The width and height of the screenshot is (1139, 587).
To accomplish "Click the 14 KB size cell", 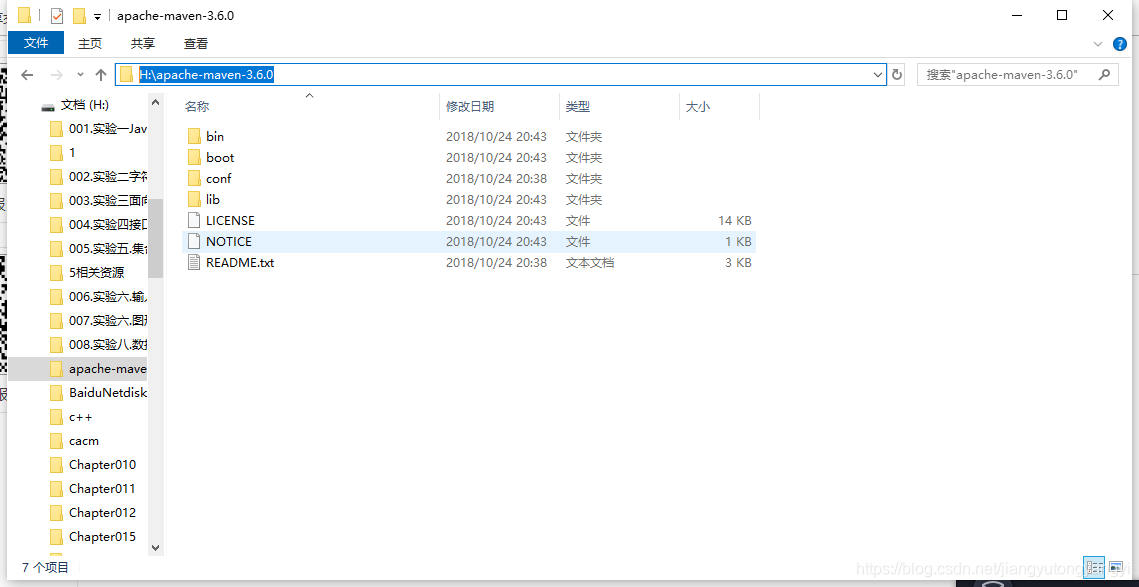I will (x=734, y=220).
